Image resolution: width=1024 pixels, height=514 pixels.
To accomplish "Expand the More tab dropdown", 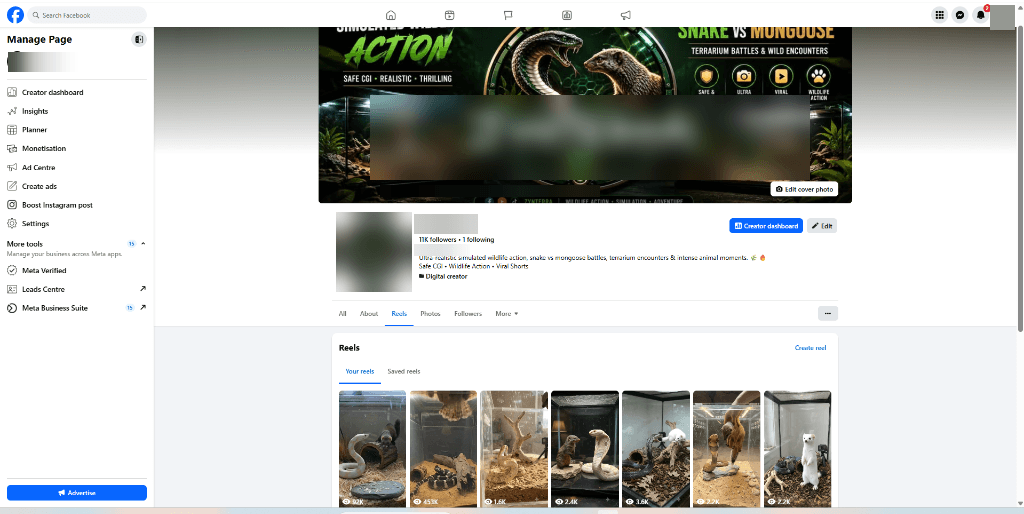I will 507,313.
